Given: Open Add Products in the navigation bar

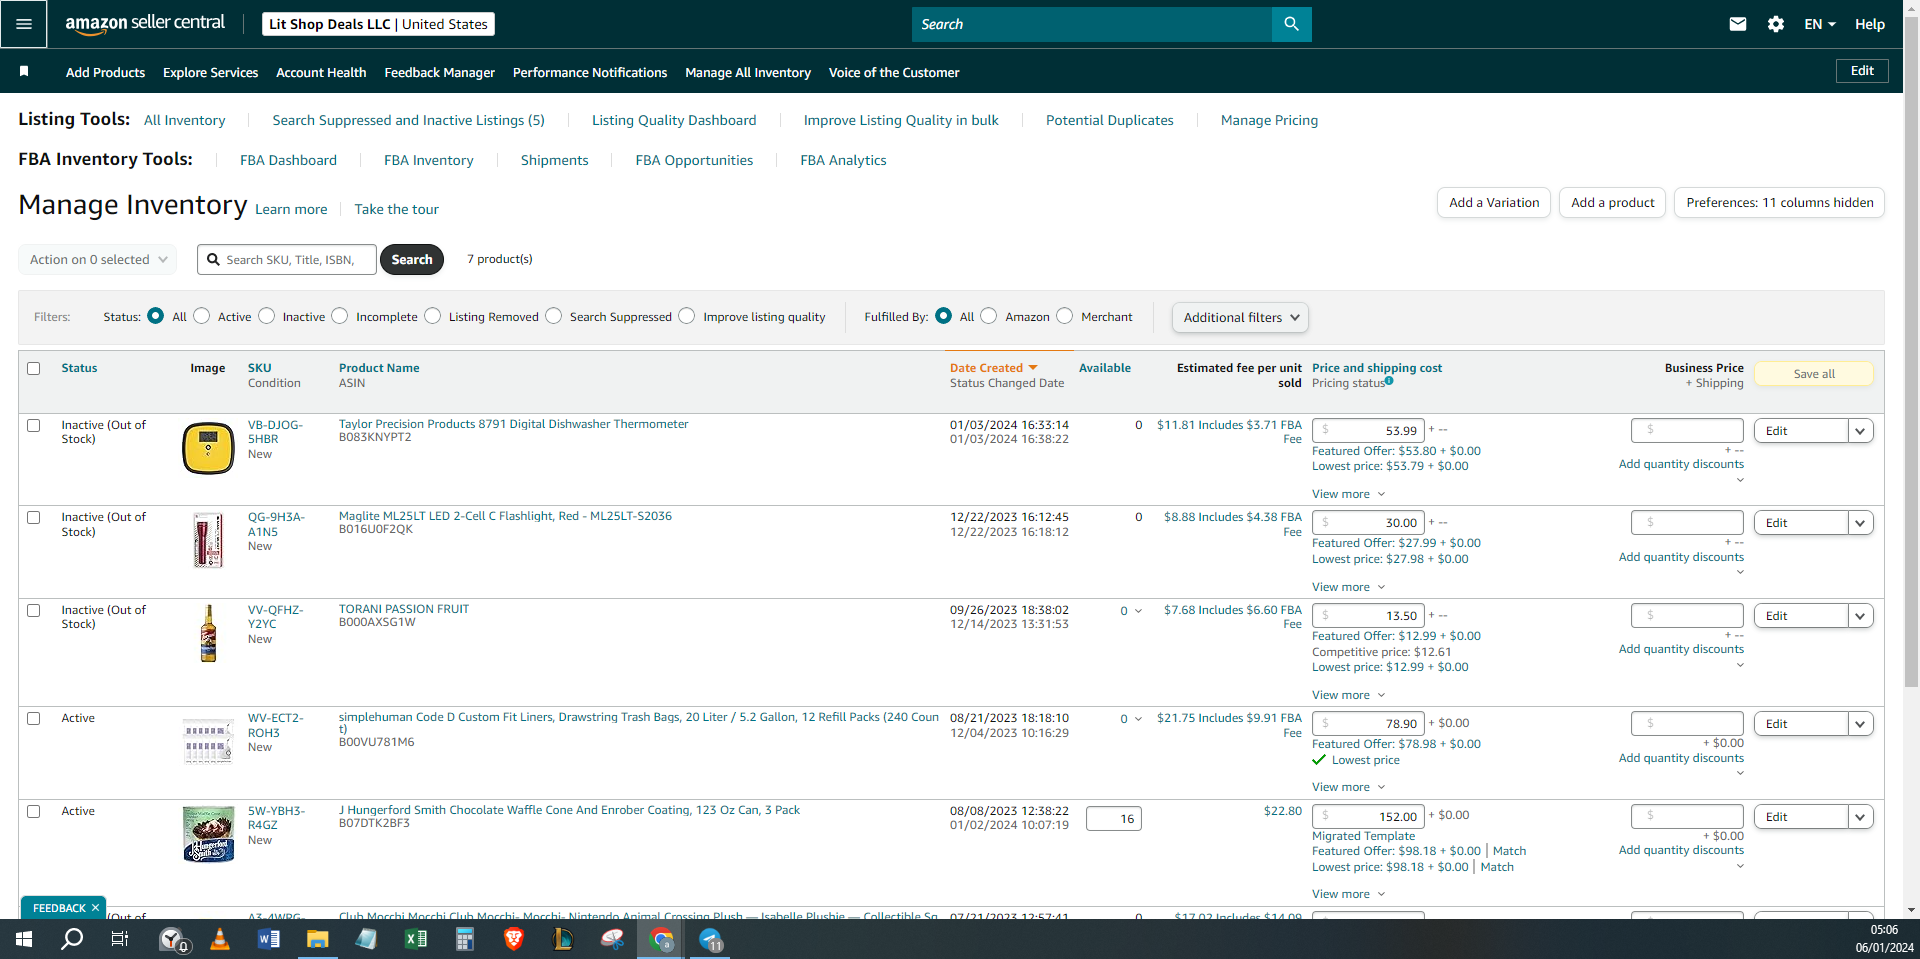Looking at the screenshot, I should click(x=105, y=72).
